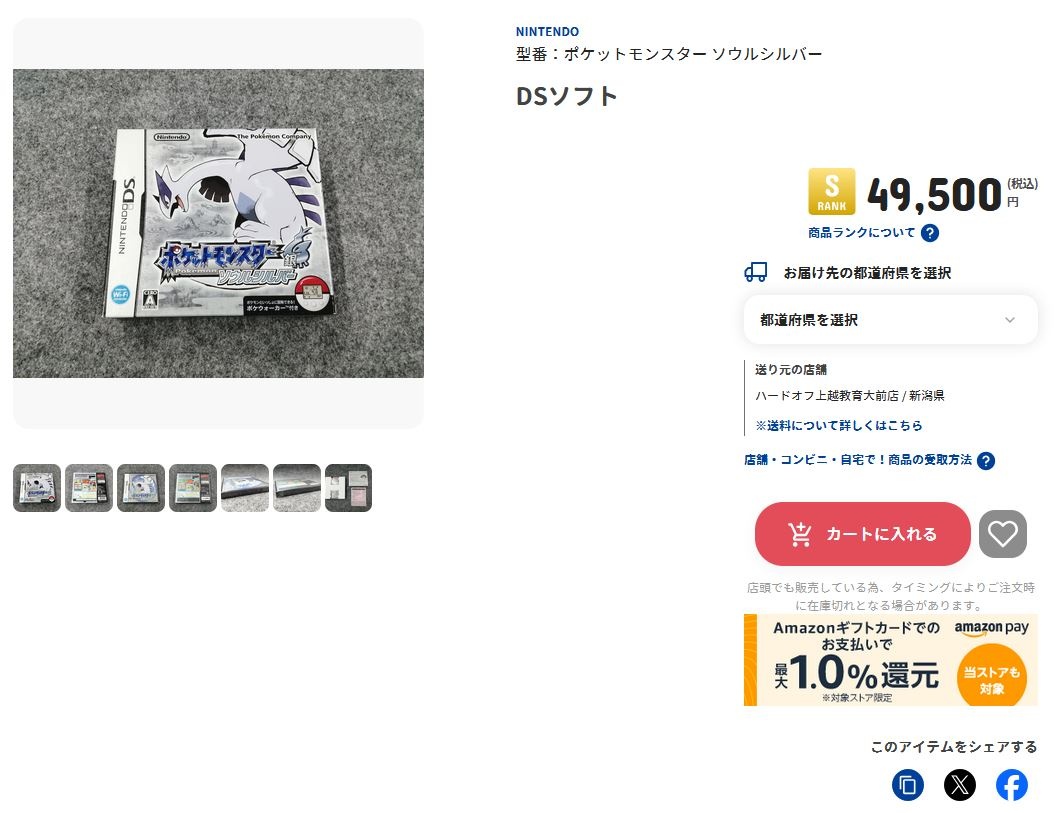Select the first thumbnail of front cover
1058x813 pixels.
37,488
